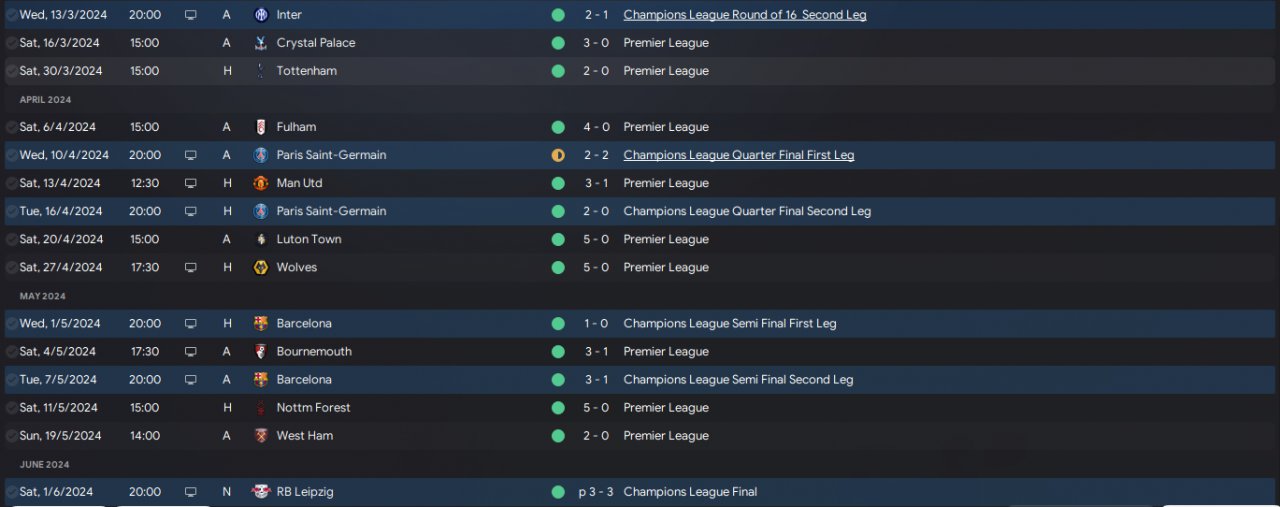Click the TV broadcast icon for Inter match

(x=191, y=15)
